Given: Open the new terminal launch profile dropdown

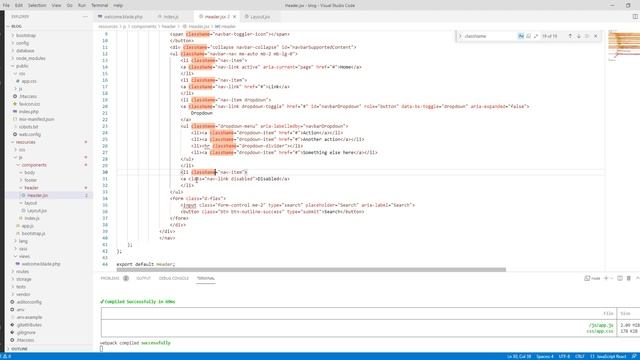Looking at the screenshot, I should click(611, 278).
